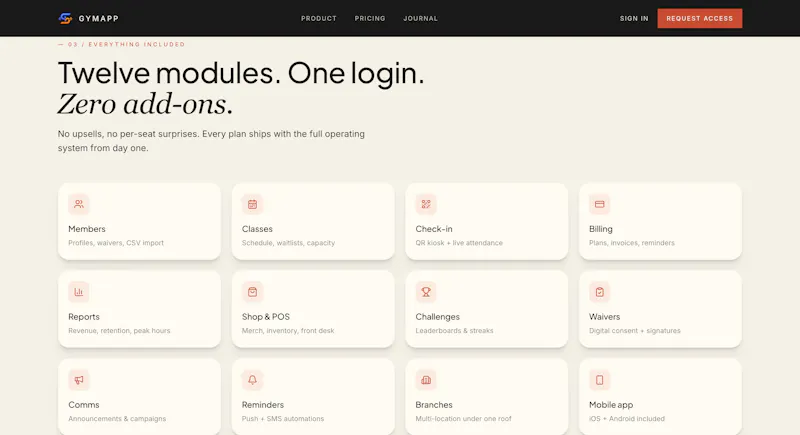Select the Comms card title
Image resolution: width=800 pixels, height=435 pixels.
point(84,404)
